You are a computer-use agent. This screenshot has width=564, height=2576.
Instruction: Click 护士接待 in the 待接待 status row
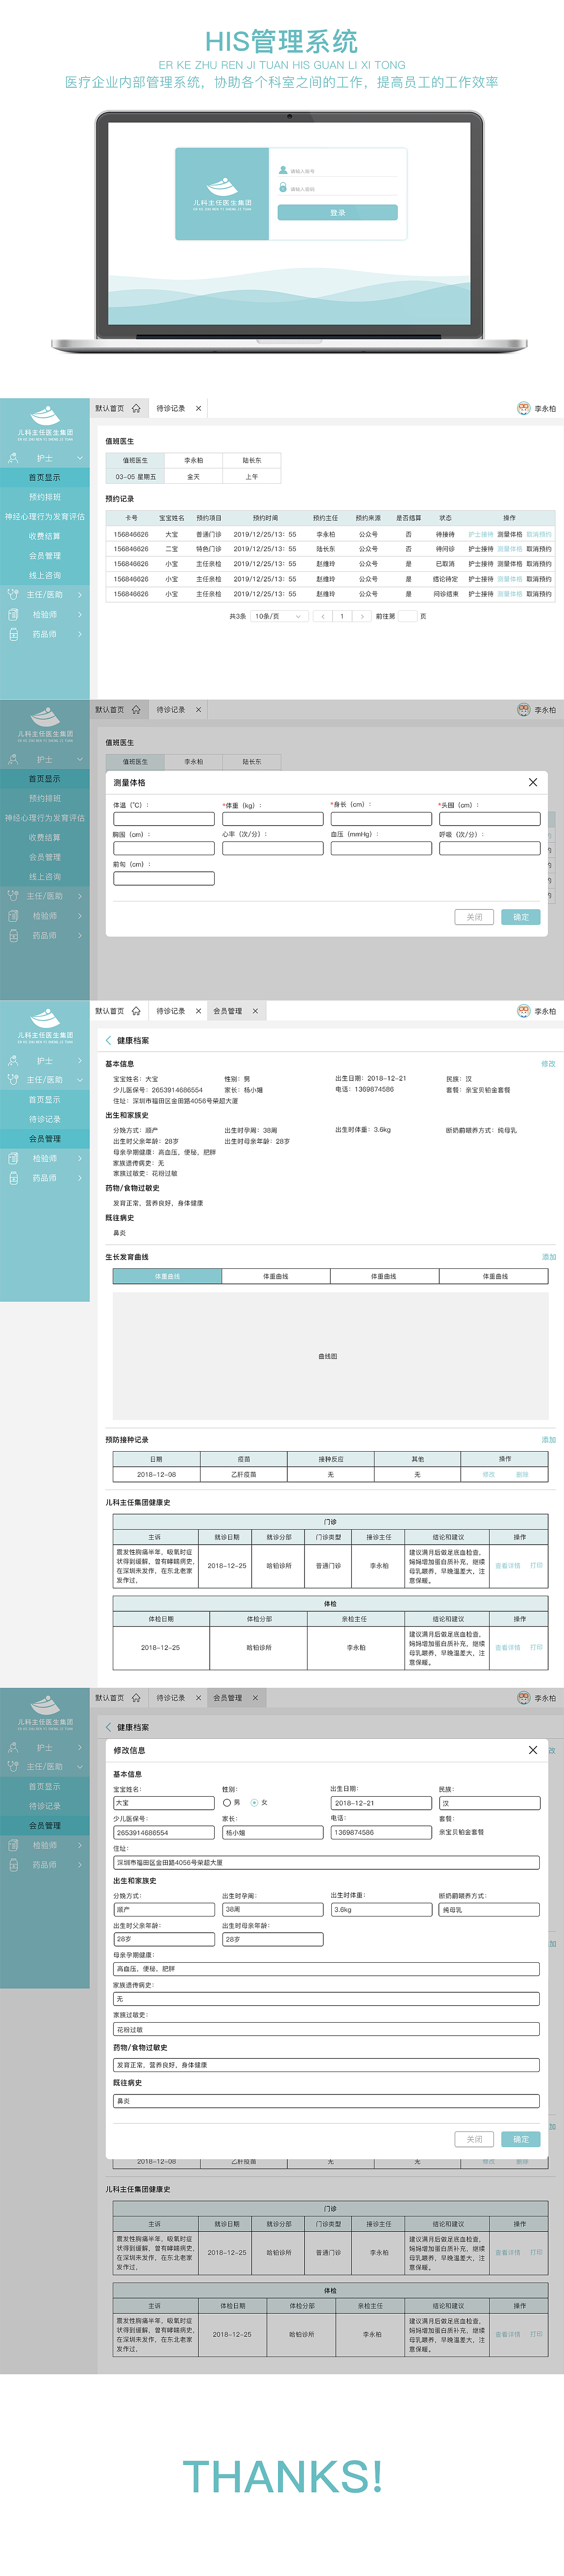click(481, 534)
